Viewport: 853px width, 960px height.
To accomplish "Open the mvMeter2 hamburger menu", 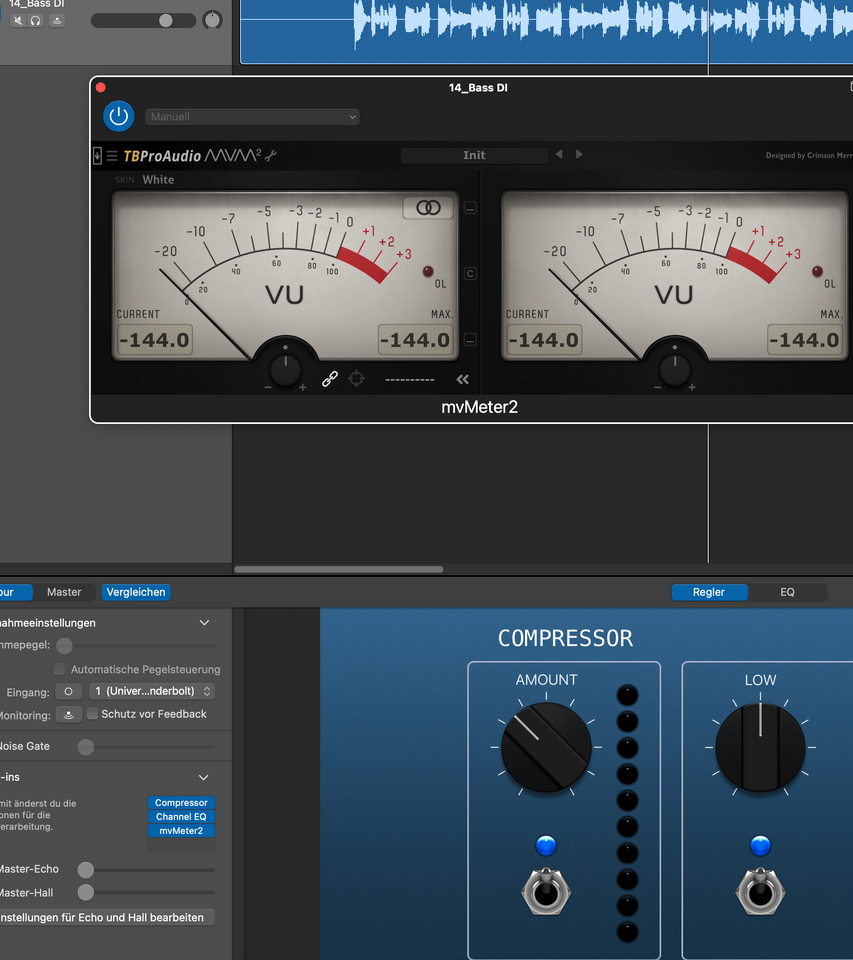I will point(112,156).
